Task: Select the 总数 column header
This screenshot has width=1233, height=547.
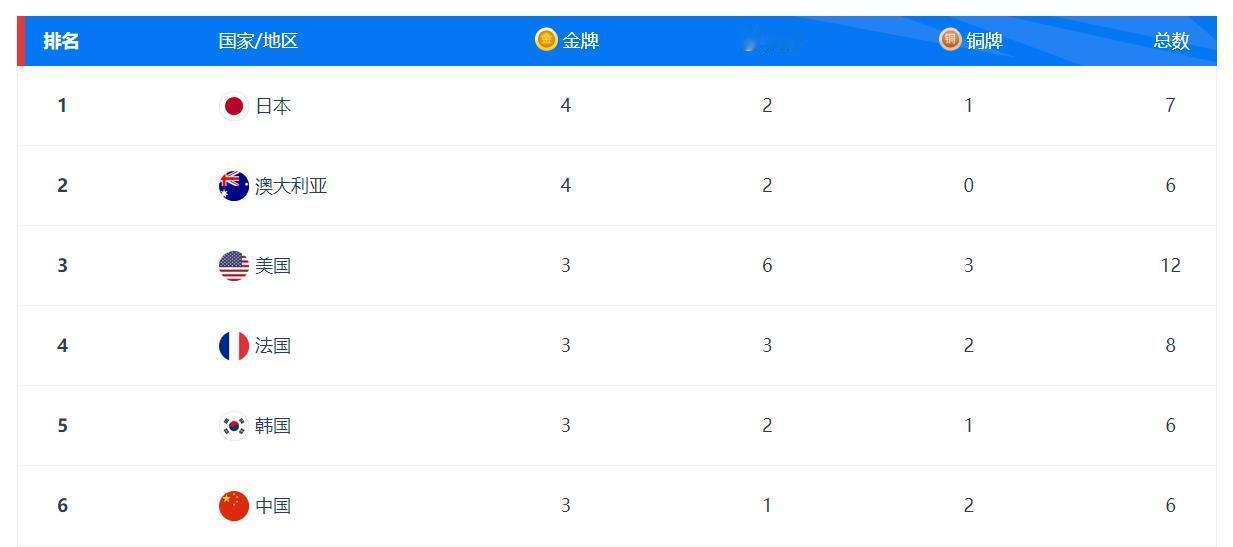Action: (1171, 41)
